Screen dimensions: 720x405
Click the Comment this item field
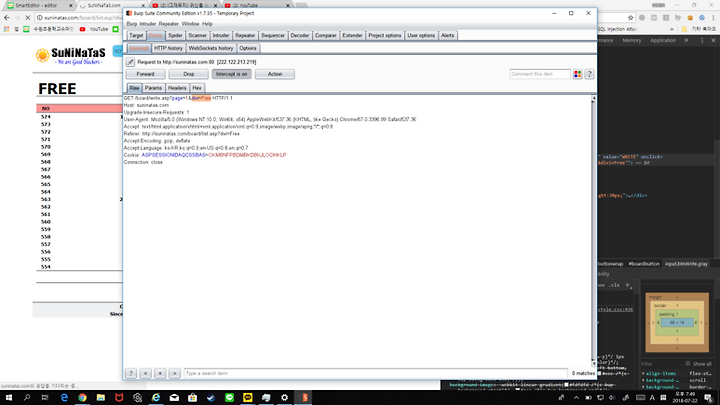coord(540,74)
